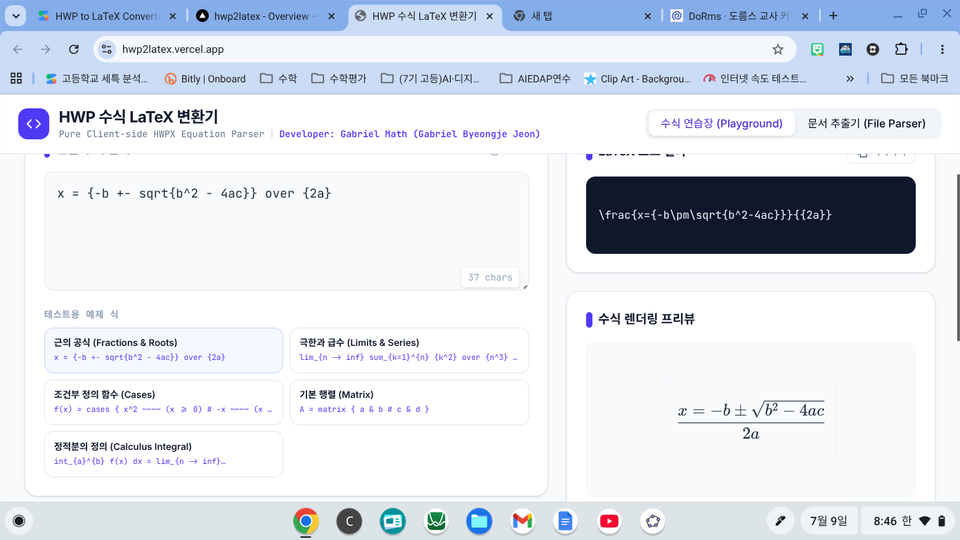
Task: Open Chrome from the shelf
Action: [x=306, y=521]
